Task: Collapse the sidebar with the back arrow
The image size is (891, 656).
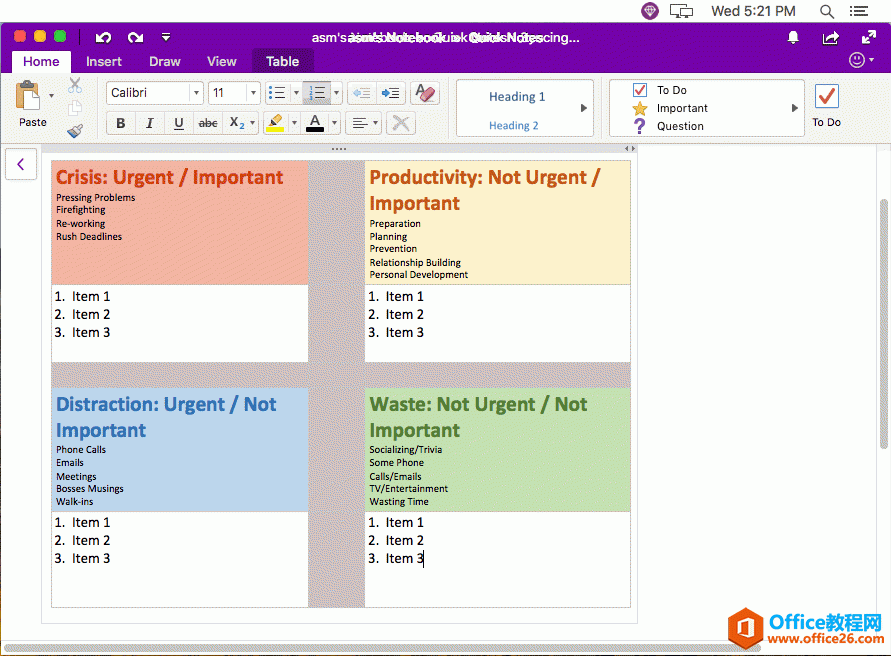Action: [x=21, y=164]
